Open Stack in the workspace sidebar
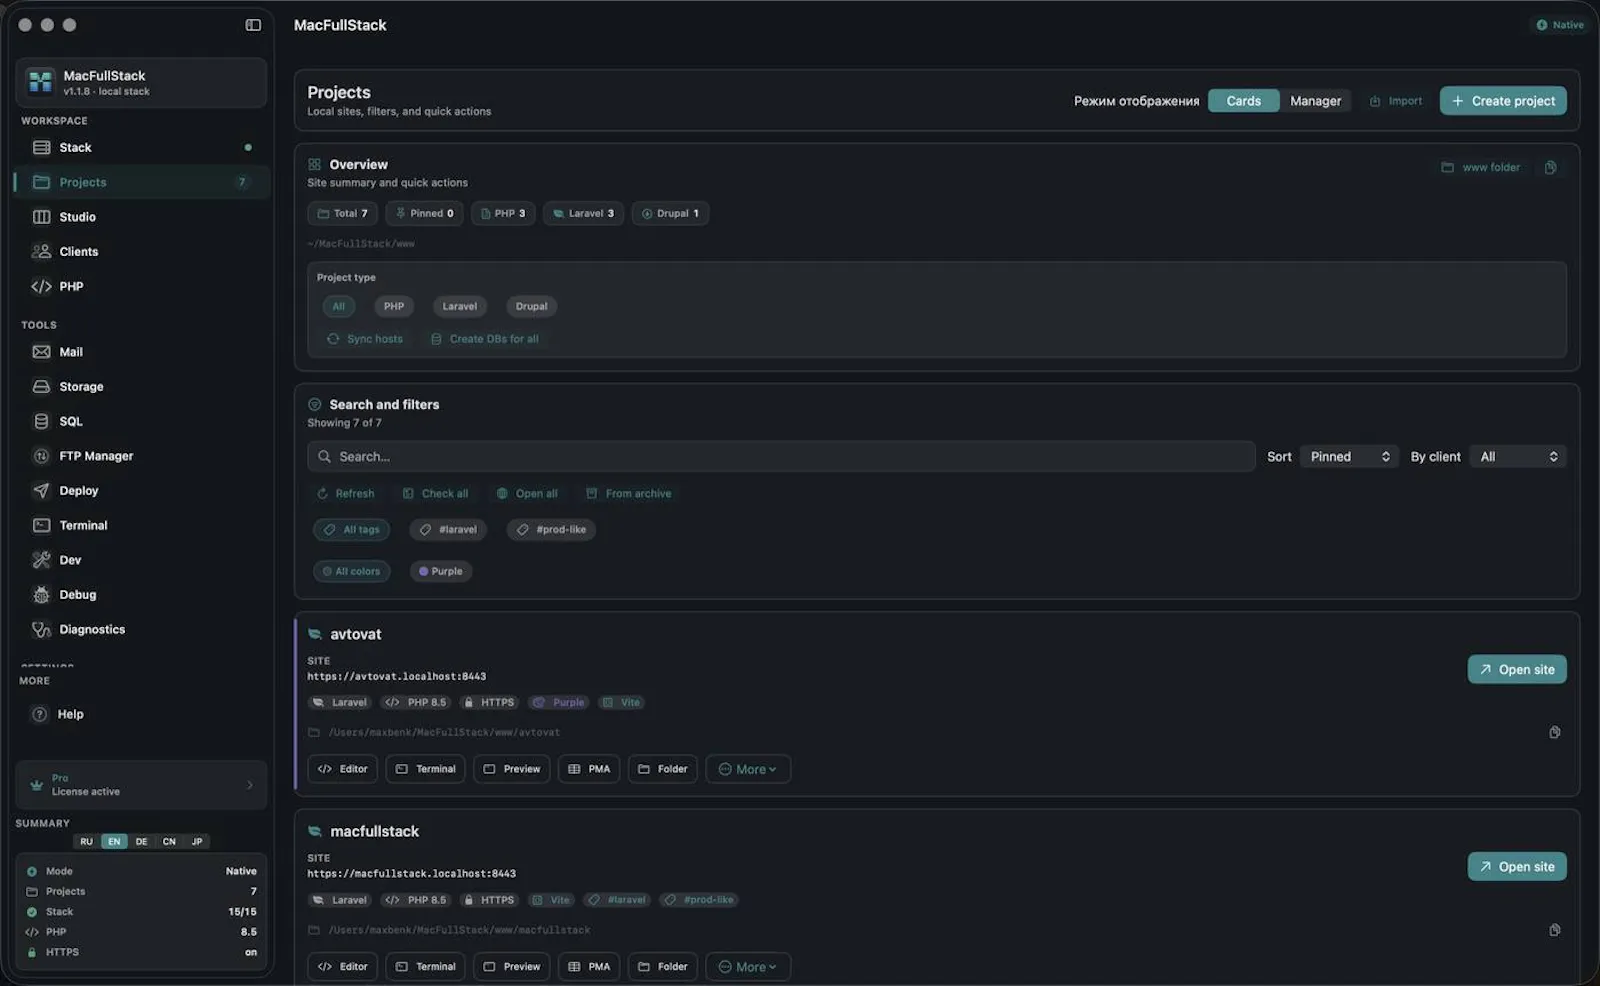 [x=141, y=147]
